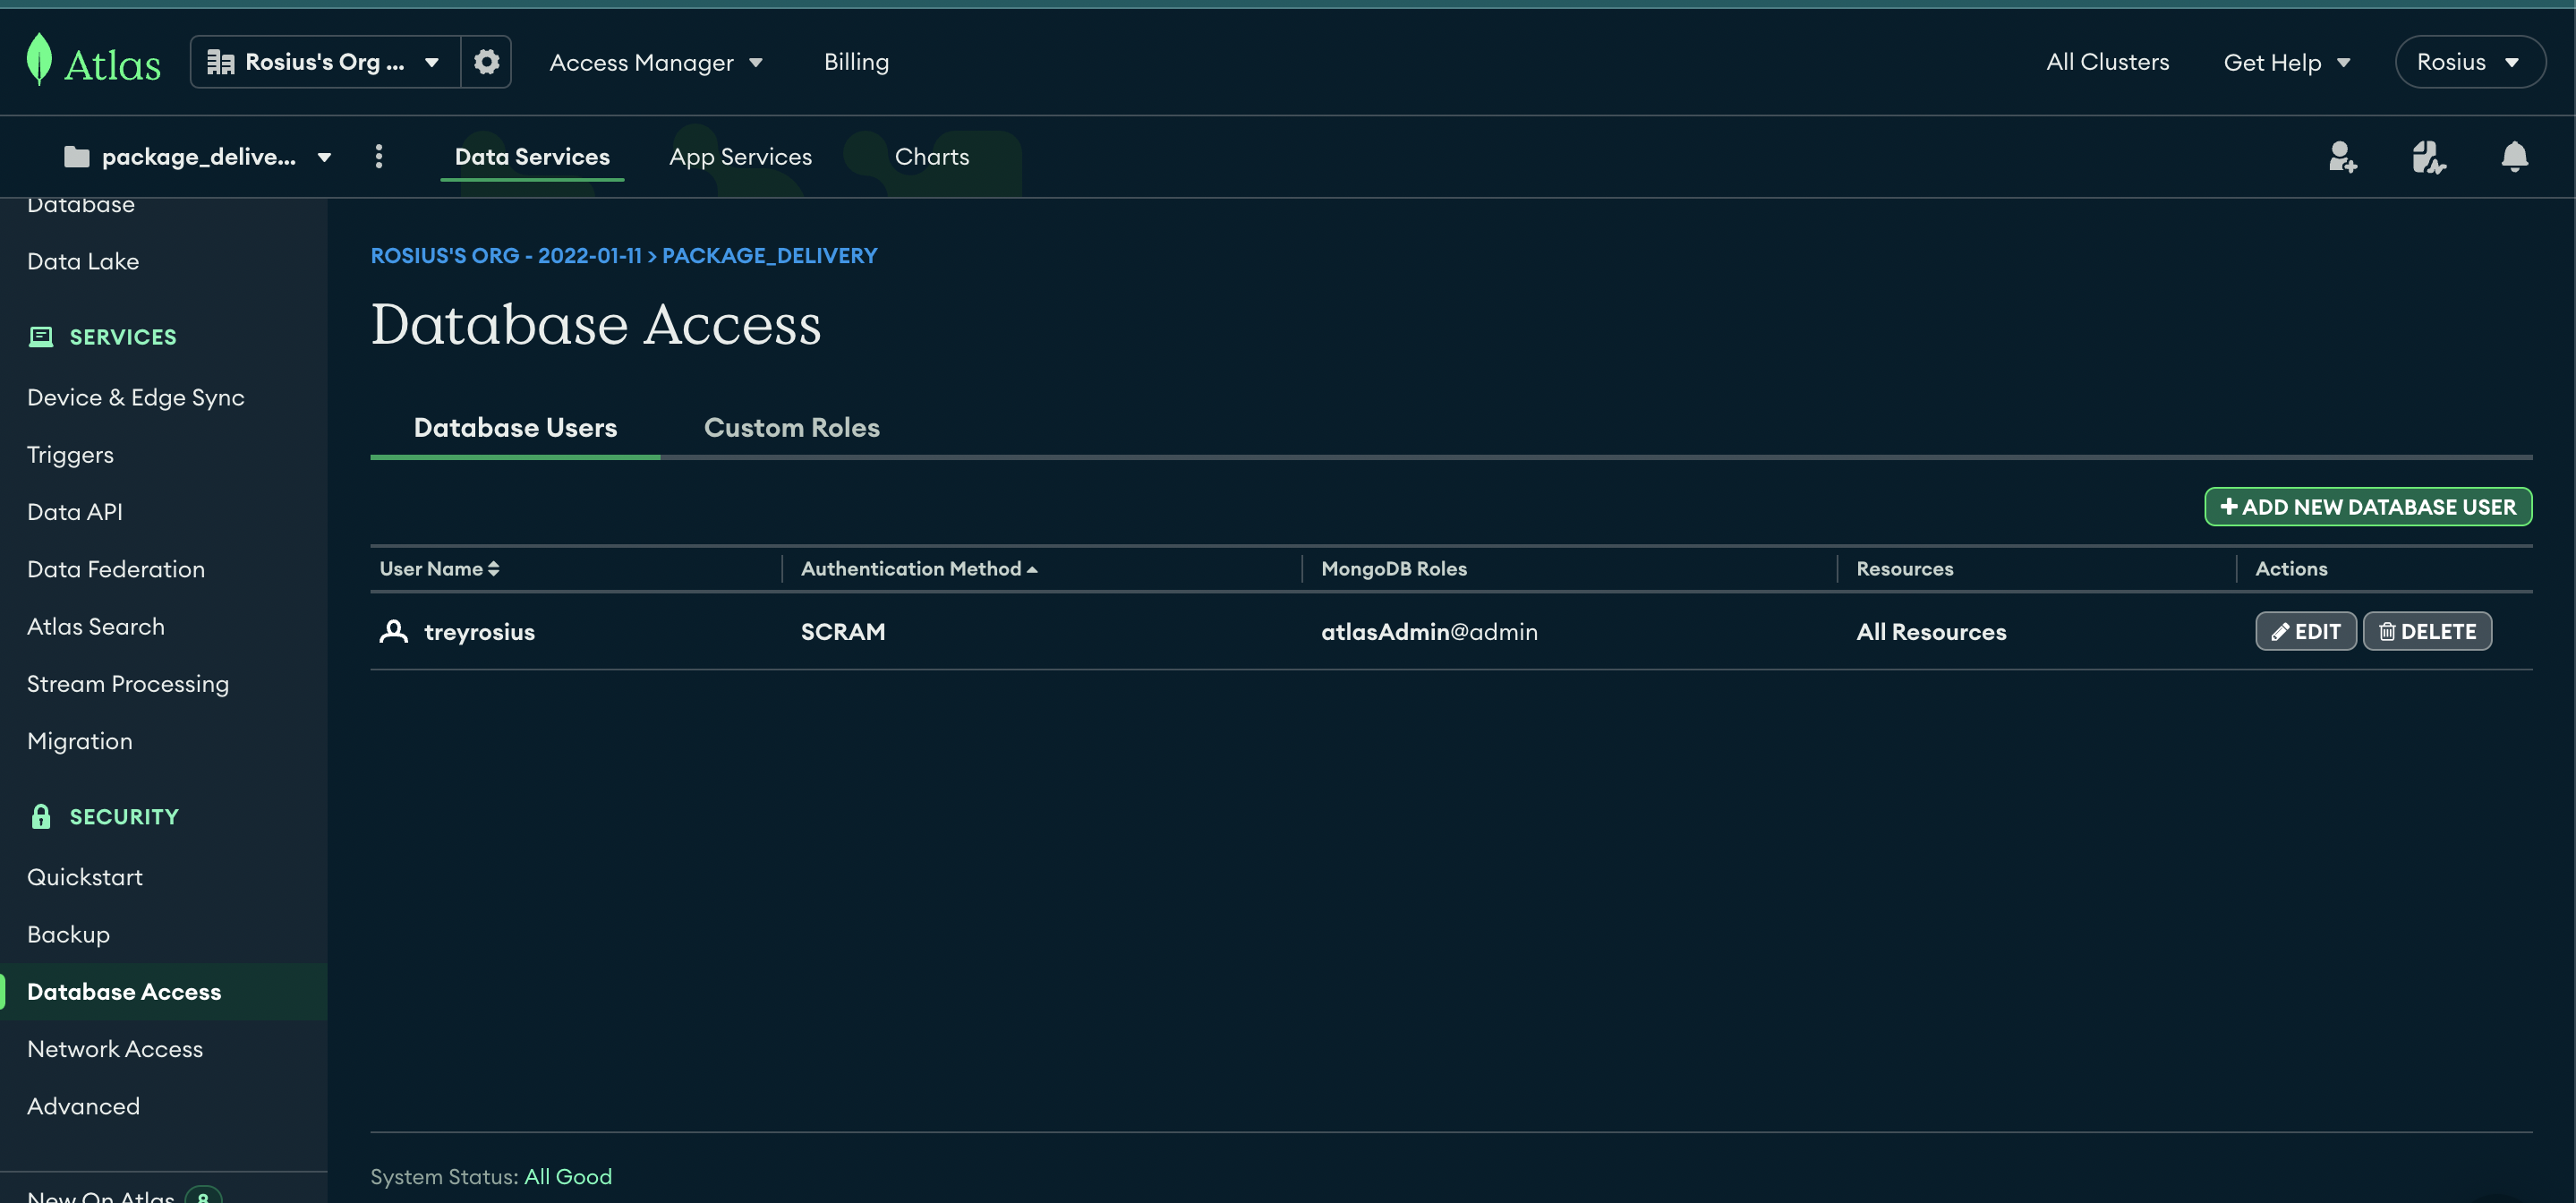
Task: Toggle Authentication Method sort order
Action: [x=1032, y=569]
